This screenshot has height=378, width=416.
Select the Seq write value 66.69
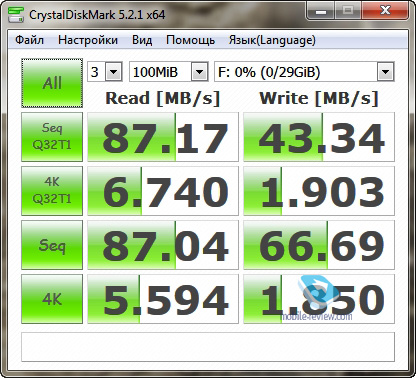pos(319,245)
